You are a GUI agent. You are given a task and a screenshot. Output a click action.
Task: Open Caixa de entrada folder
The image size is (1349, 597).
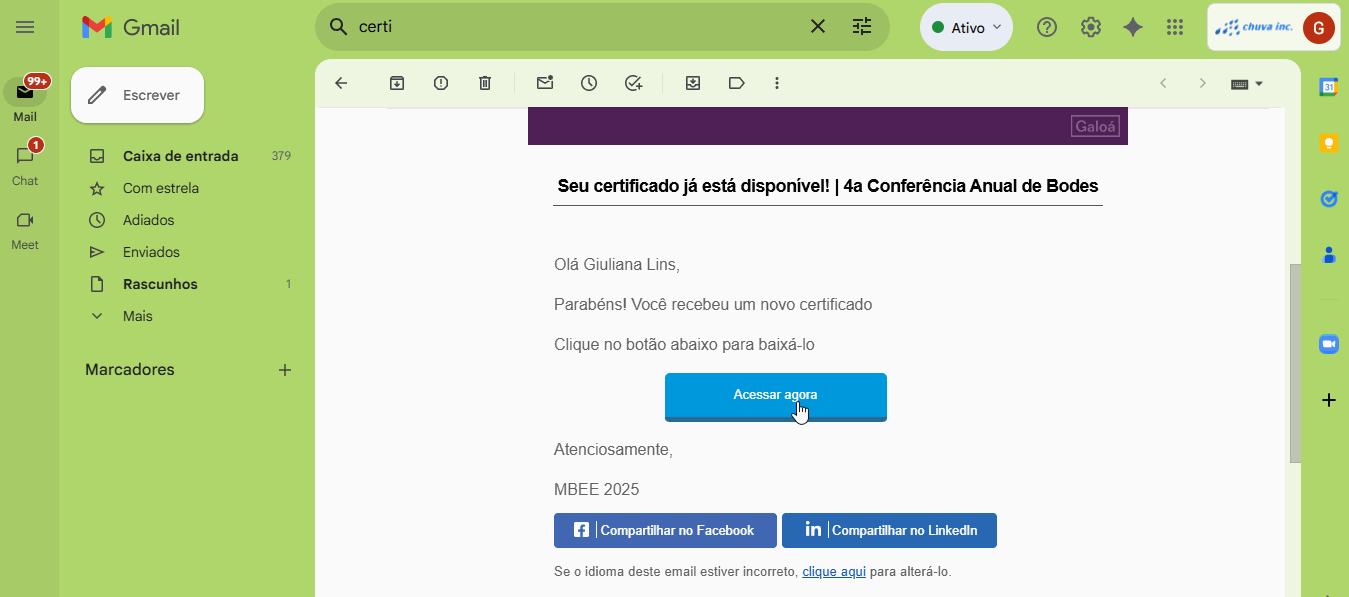[x=182, y=156]
